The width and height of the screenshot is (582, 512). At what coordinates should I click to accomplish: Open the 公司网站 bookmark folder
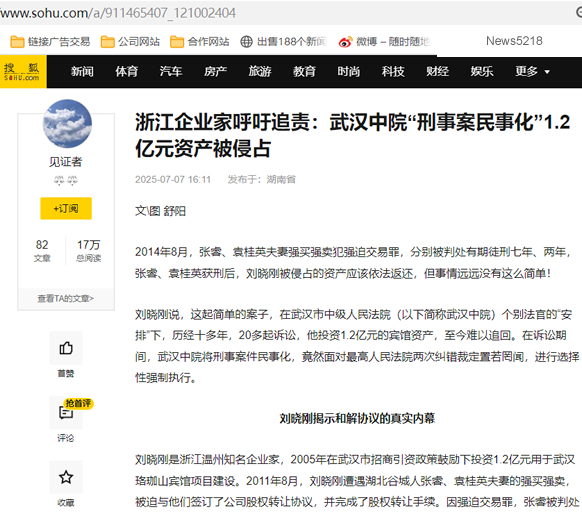[130, 42]
